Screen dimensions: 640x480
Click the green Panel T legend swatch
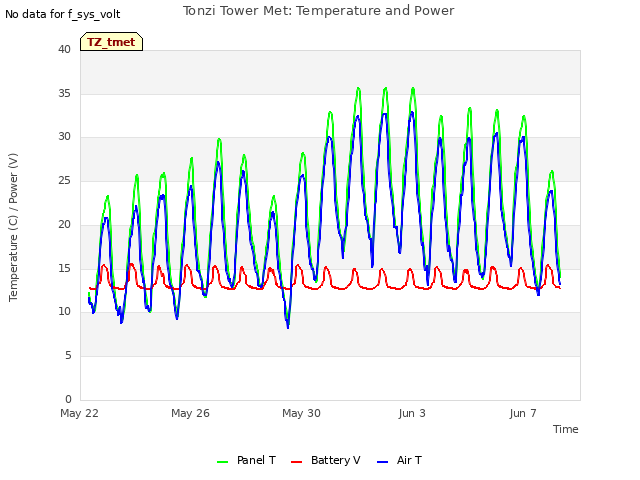222,462
